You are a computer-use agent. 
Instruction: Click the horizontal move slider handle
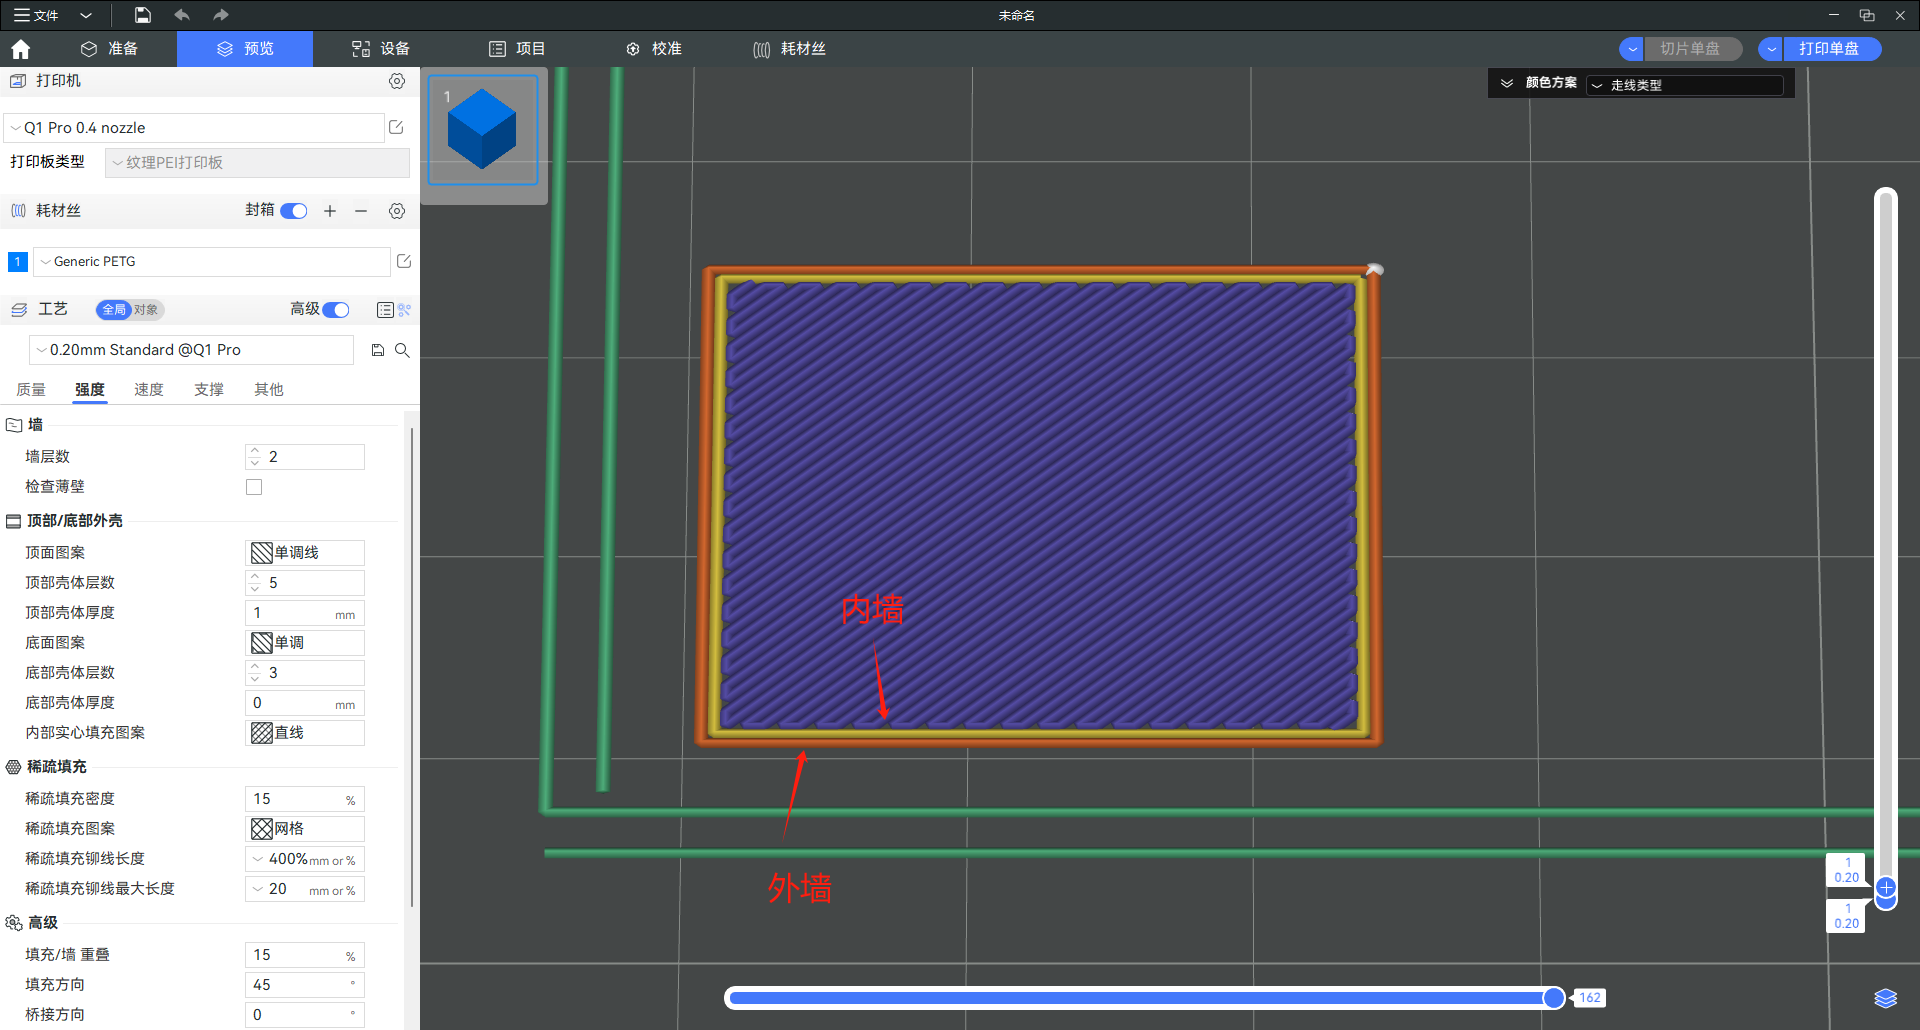click(1554, 998)
